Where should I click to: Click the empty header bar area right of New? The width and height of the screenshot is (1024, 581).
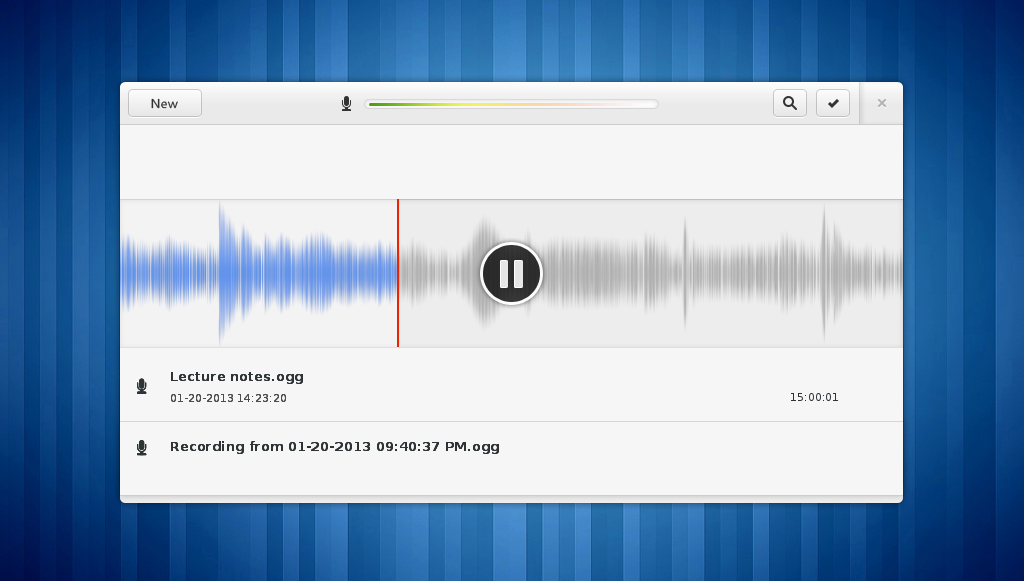pos(268,103)
